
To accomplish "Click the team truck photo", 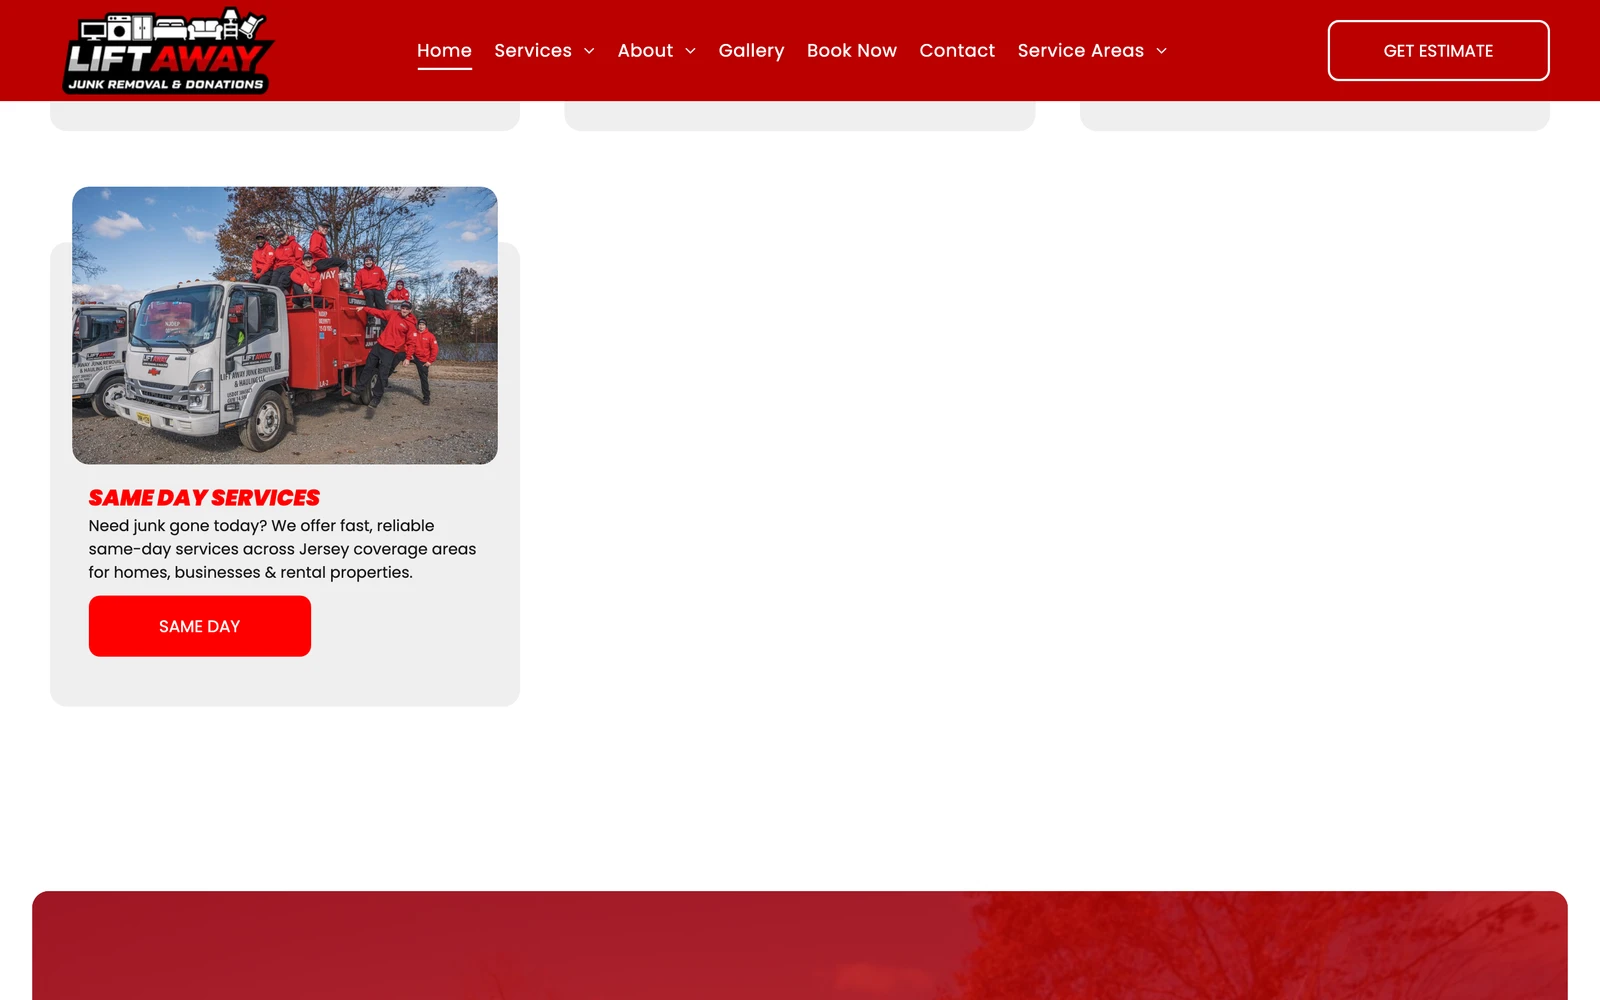I will pos(285,325).
